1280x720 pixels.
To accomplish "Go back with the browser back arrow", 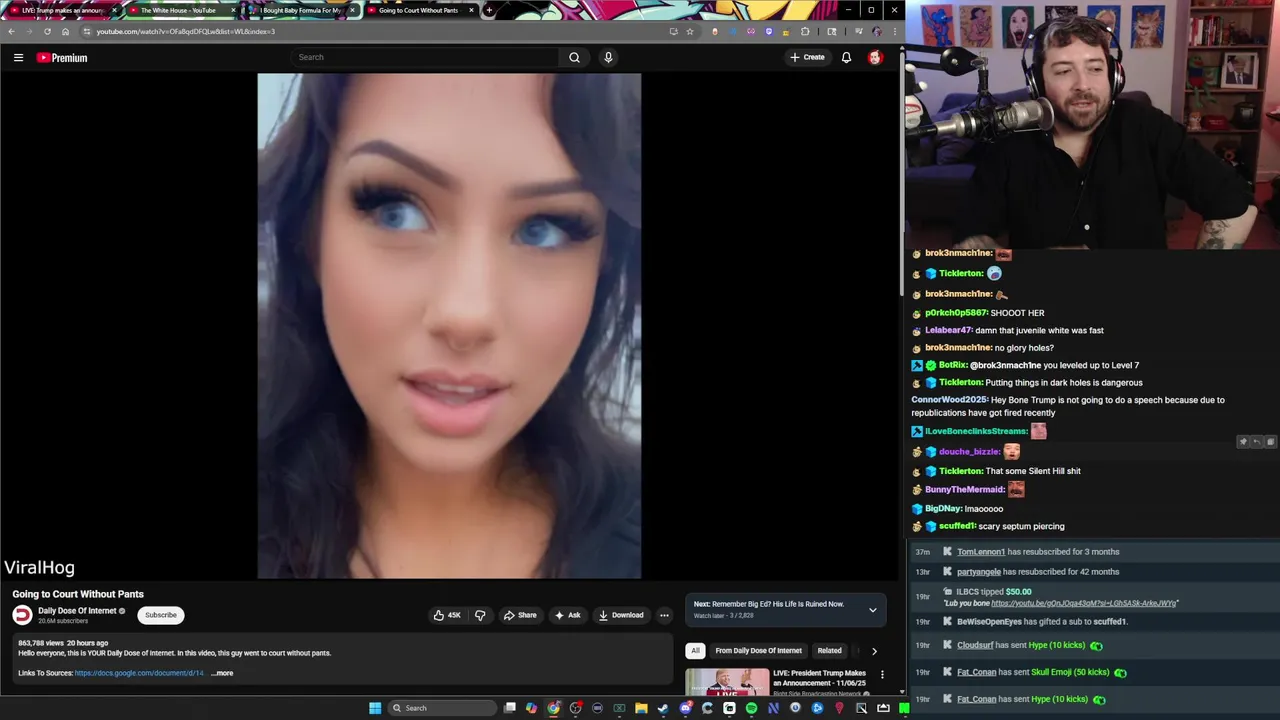I will click(x=11, y=31).
